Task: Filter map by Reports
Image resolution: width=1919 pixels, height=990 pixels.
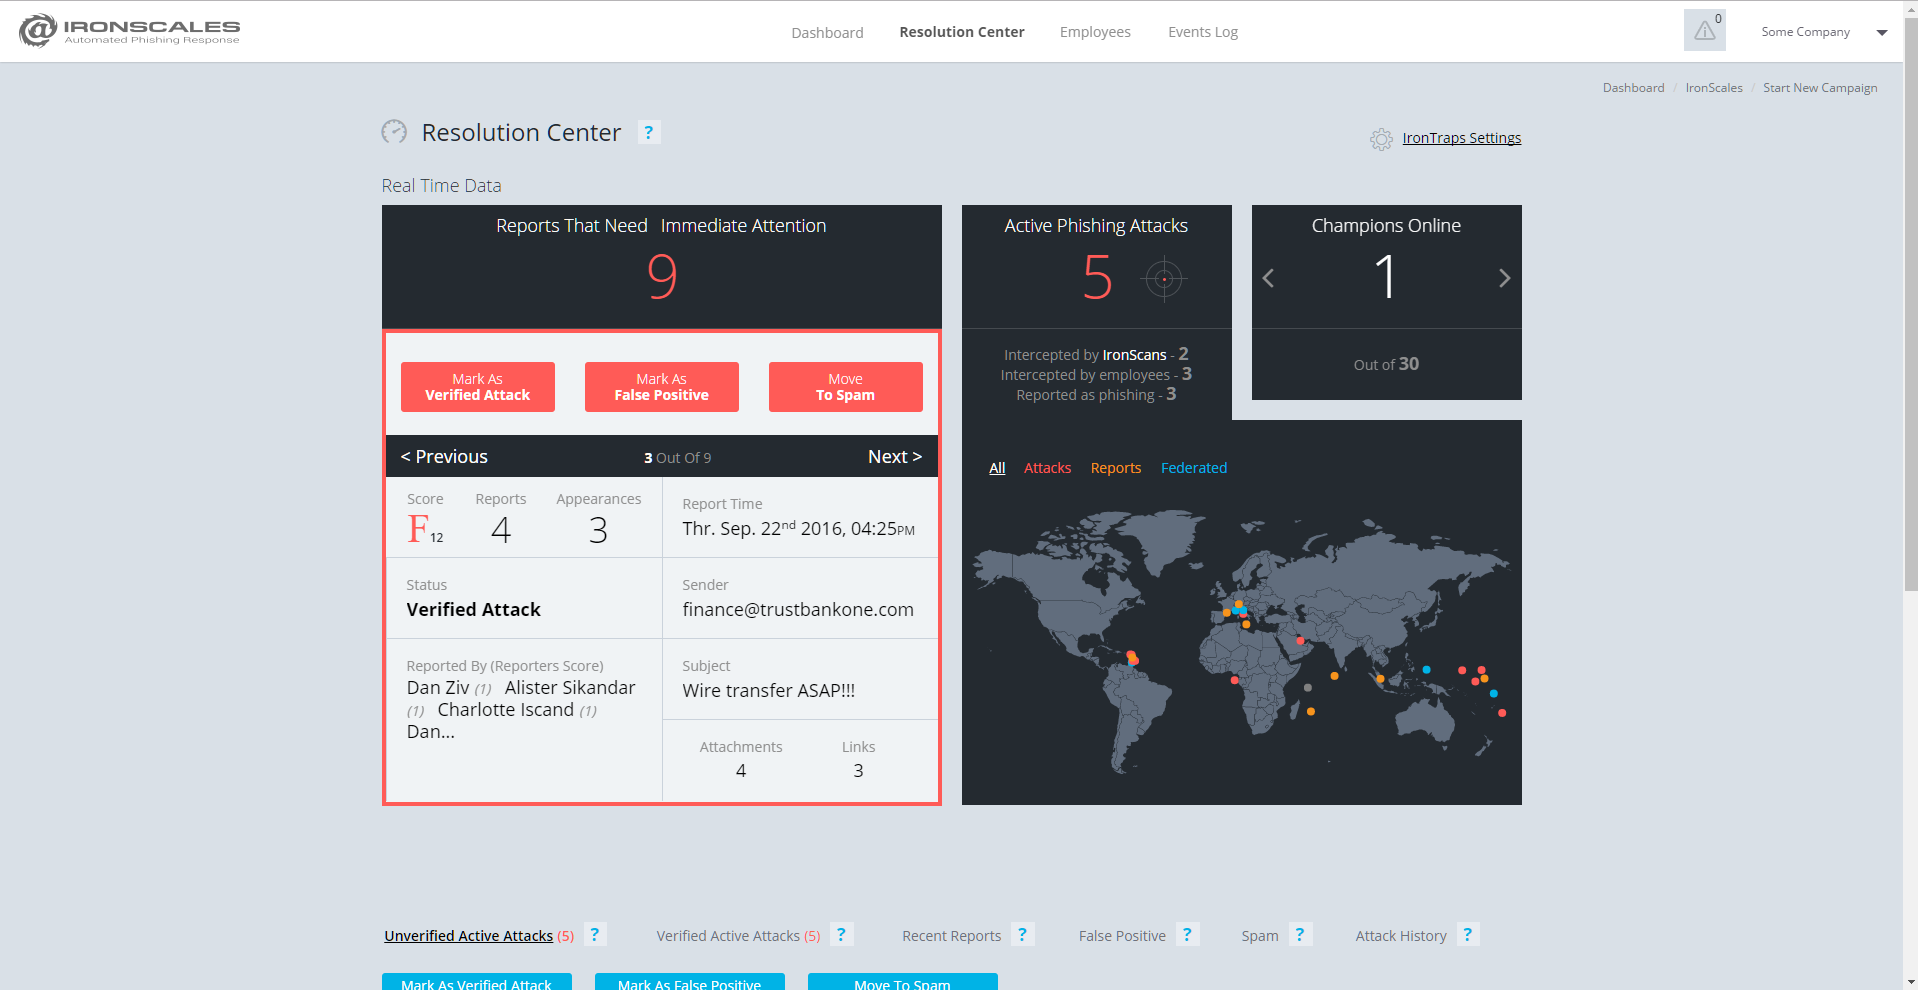Action: click(x=1115, y=468)
